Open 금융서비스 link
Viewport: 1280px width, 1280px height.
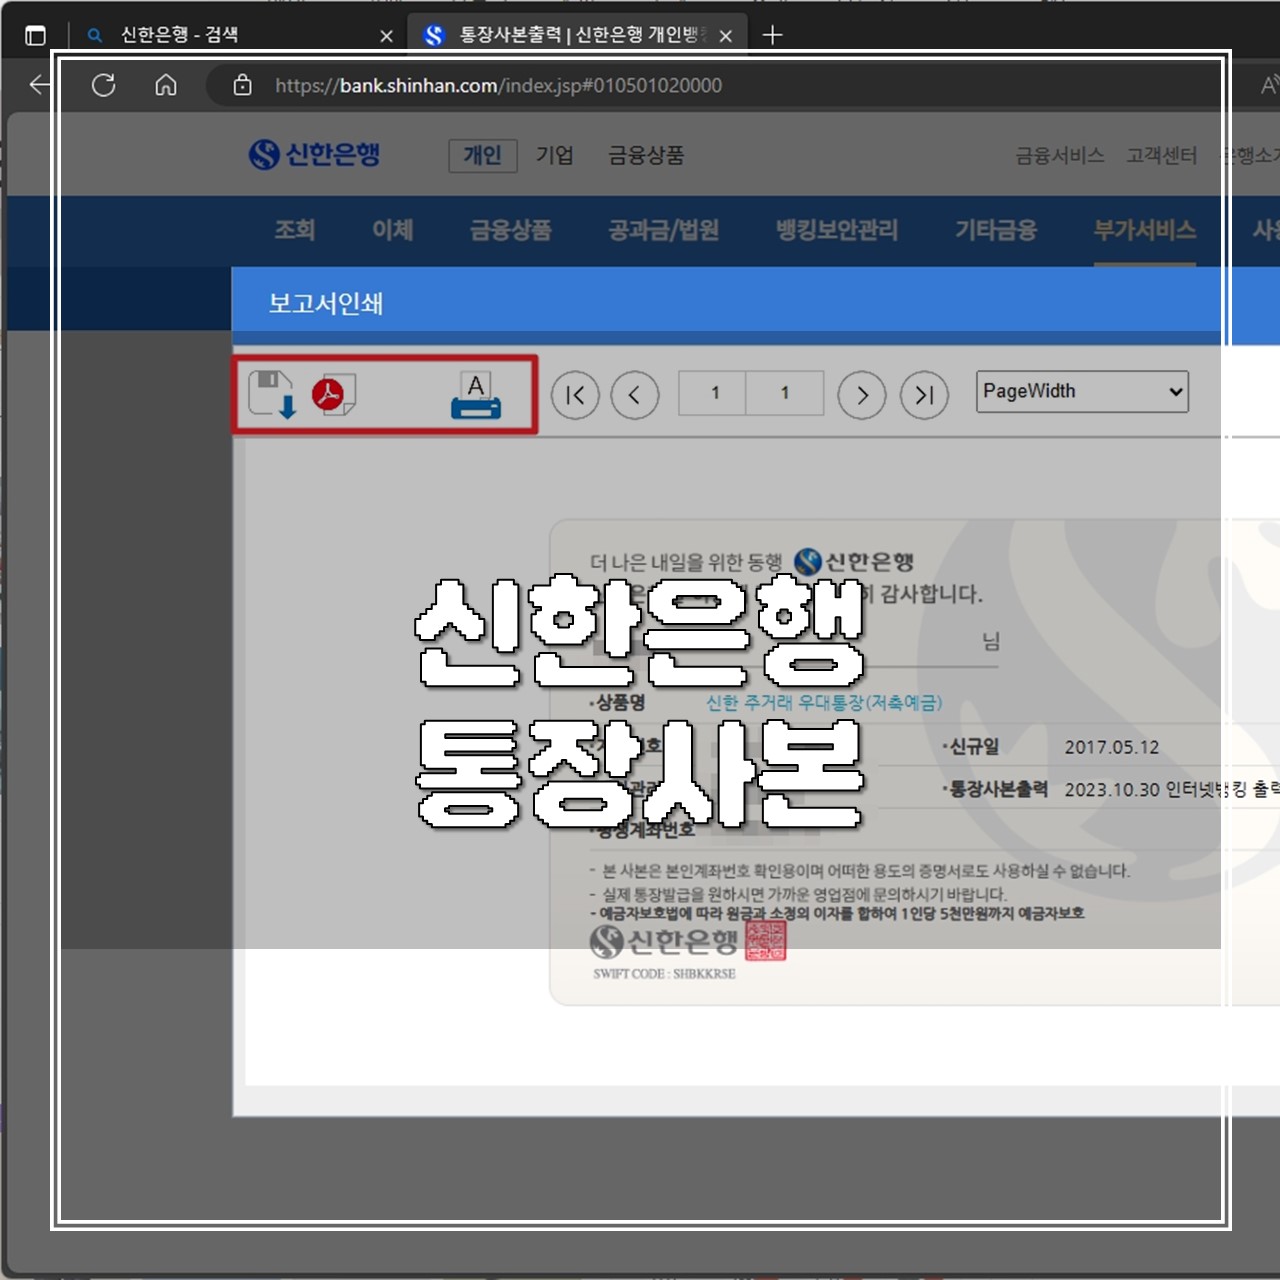[x=1060, y=155]
